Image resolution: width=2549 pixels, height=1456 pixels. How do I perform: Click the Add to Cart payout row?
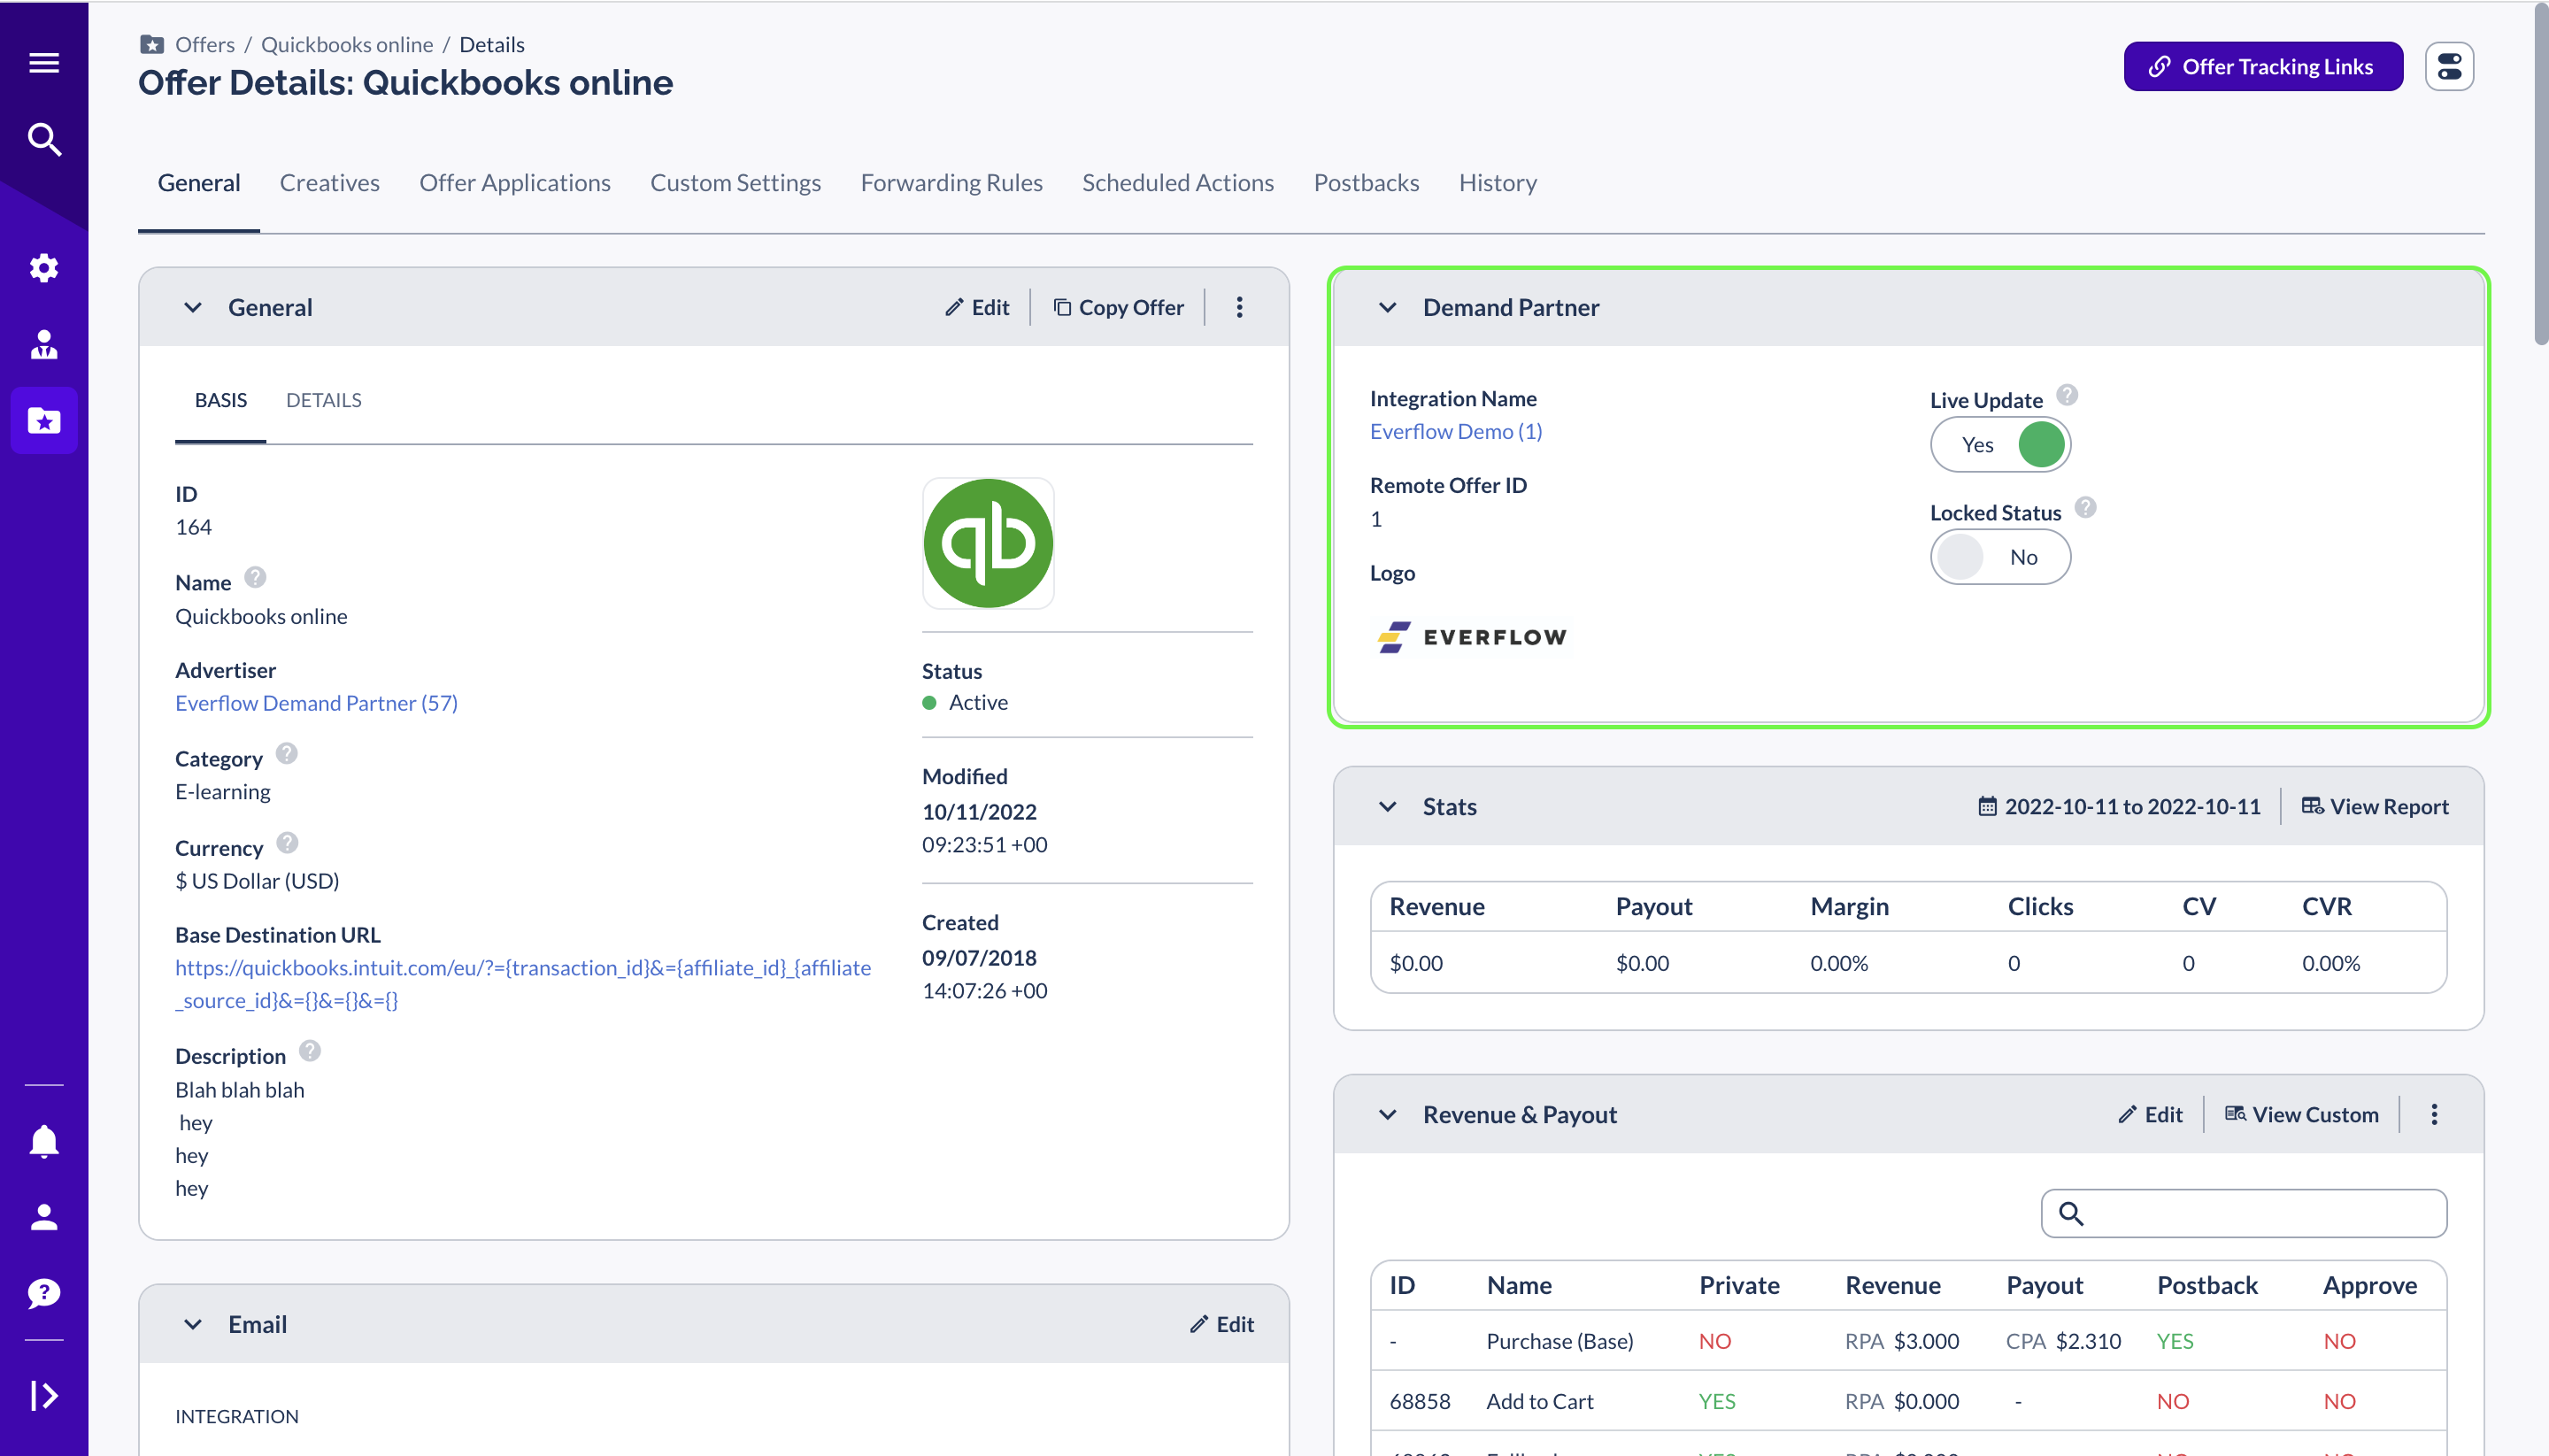pyautogui.click(x=1908, y=1401)
